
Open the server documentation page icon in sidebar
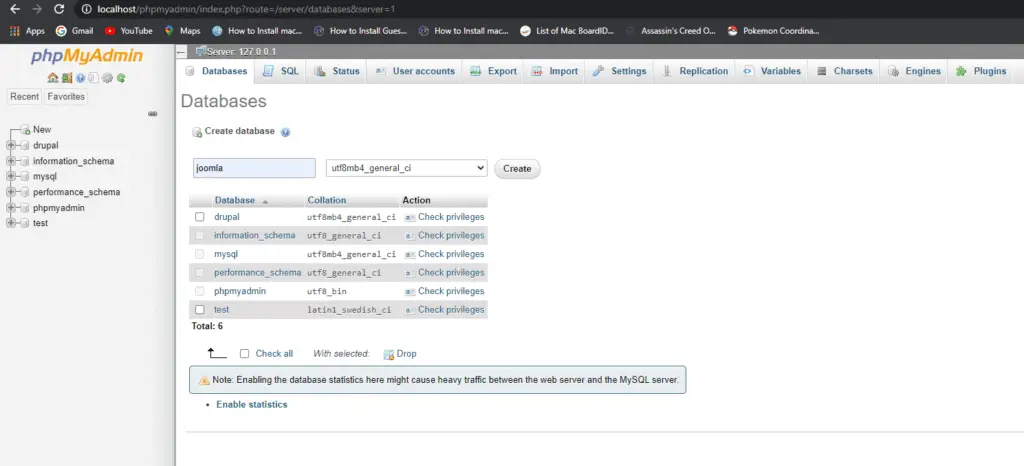pos(93,78)
